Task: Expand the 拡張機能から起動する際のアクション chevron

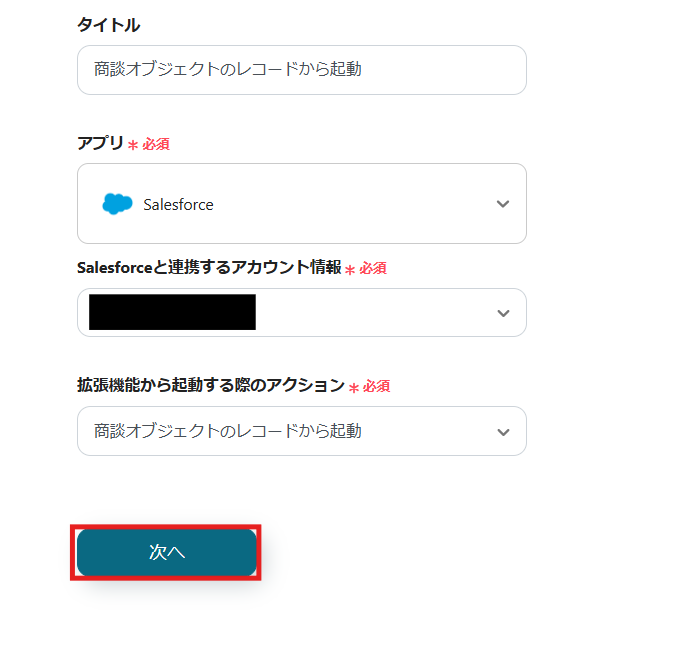Action: pyautogui.click(x=503, y=431)
